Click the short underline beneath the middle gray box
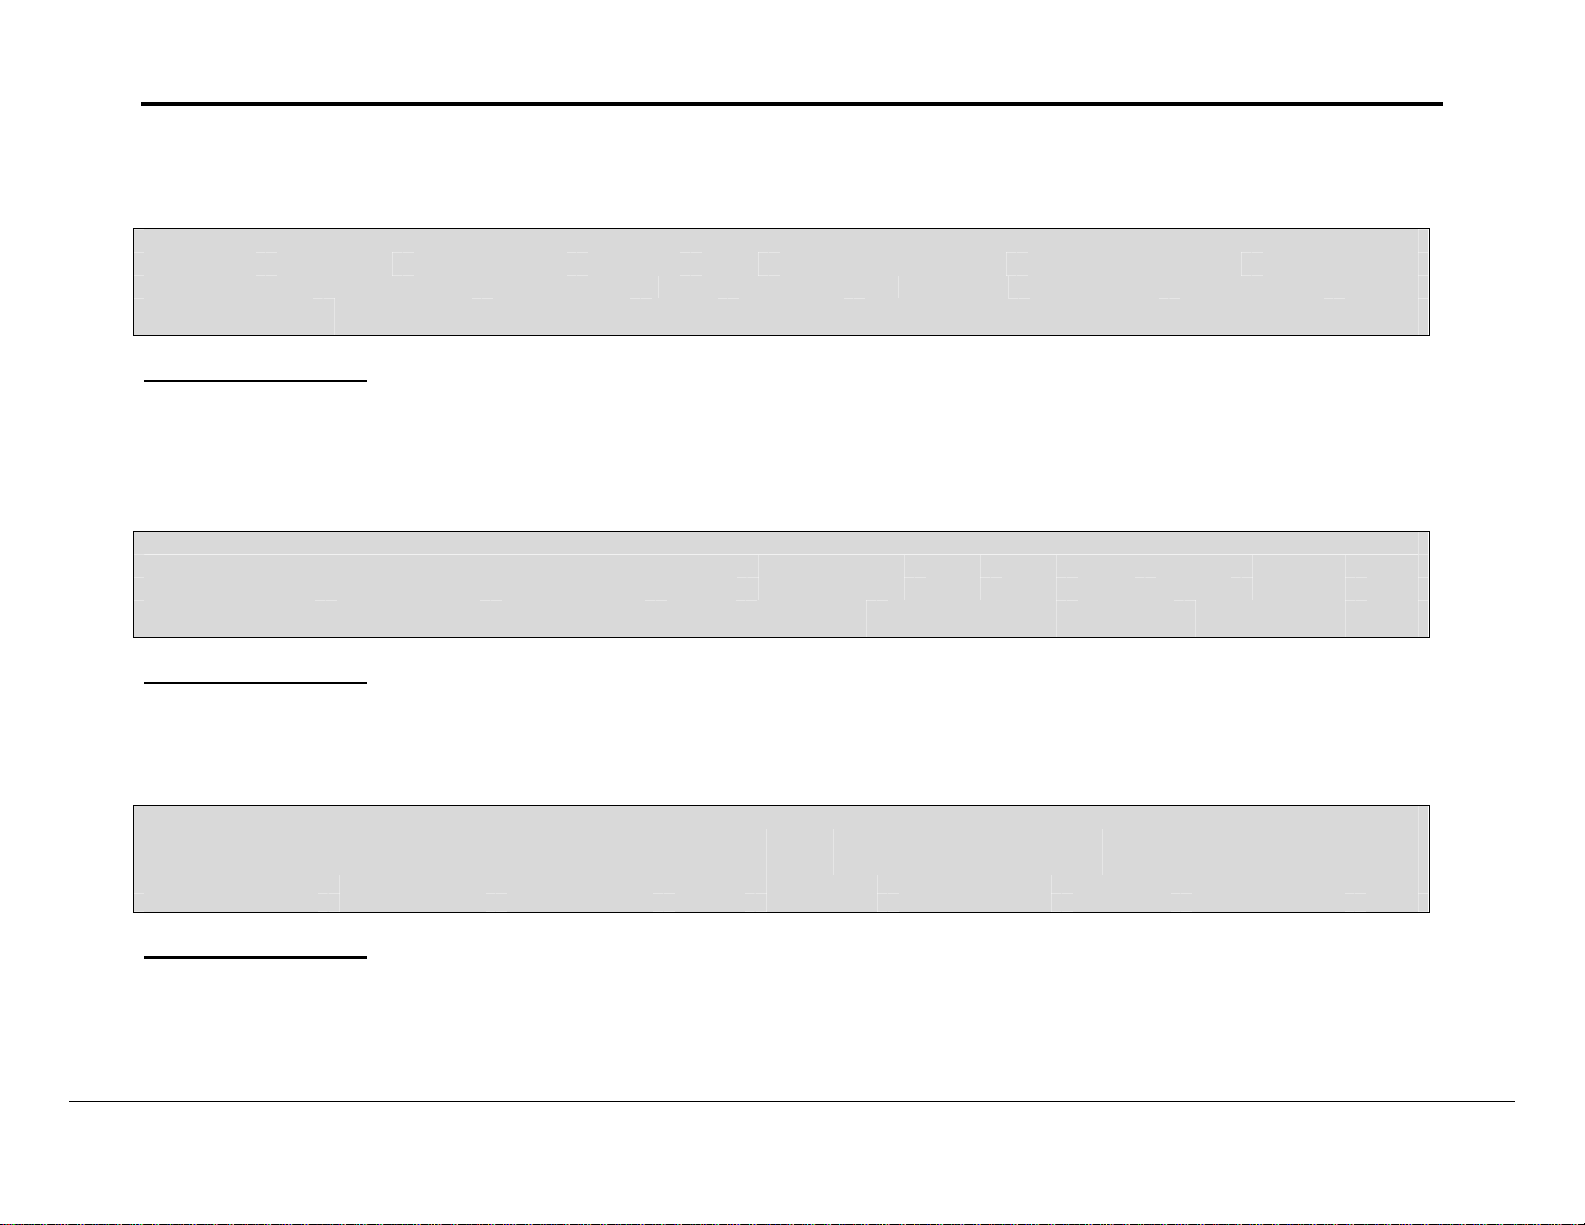Screen dimensions: 1585x1225 coord(256,683)
